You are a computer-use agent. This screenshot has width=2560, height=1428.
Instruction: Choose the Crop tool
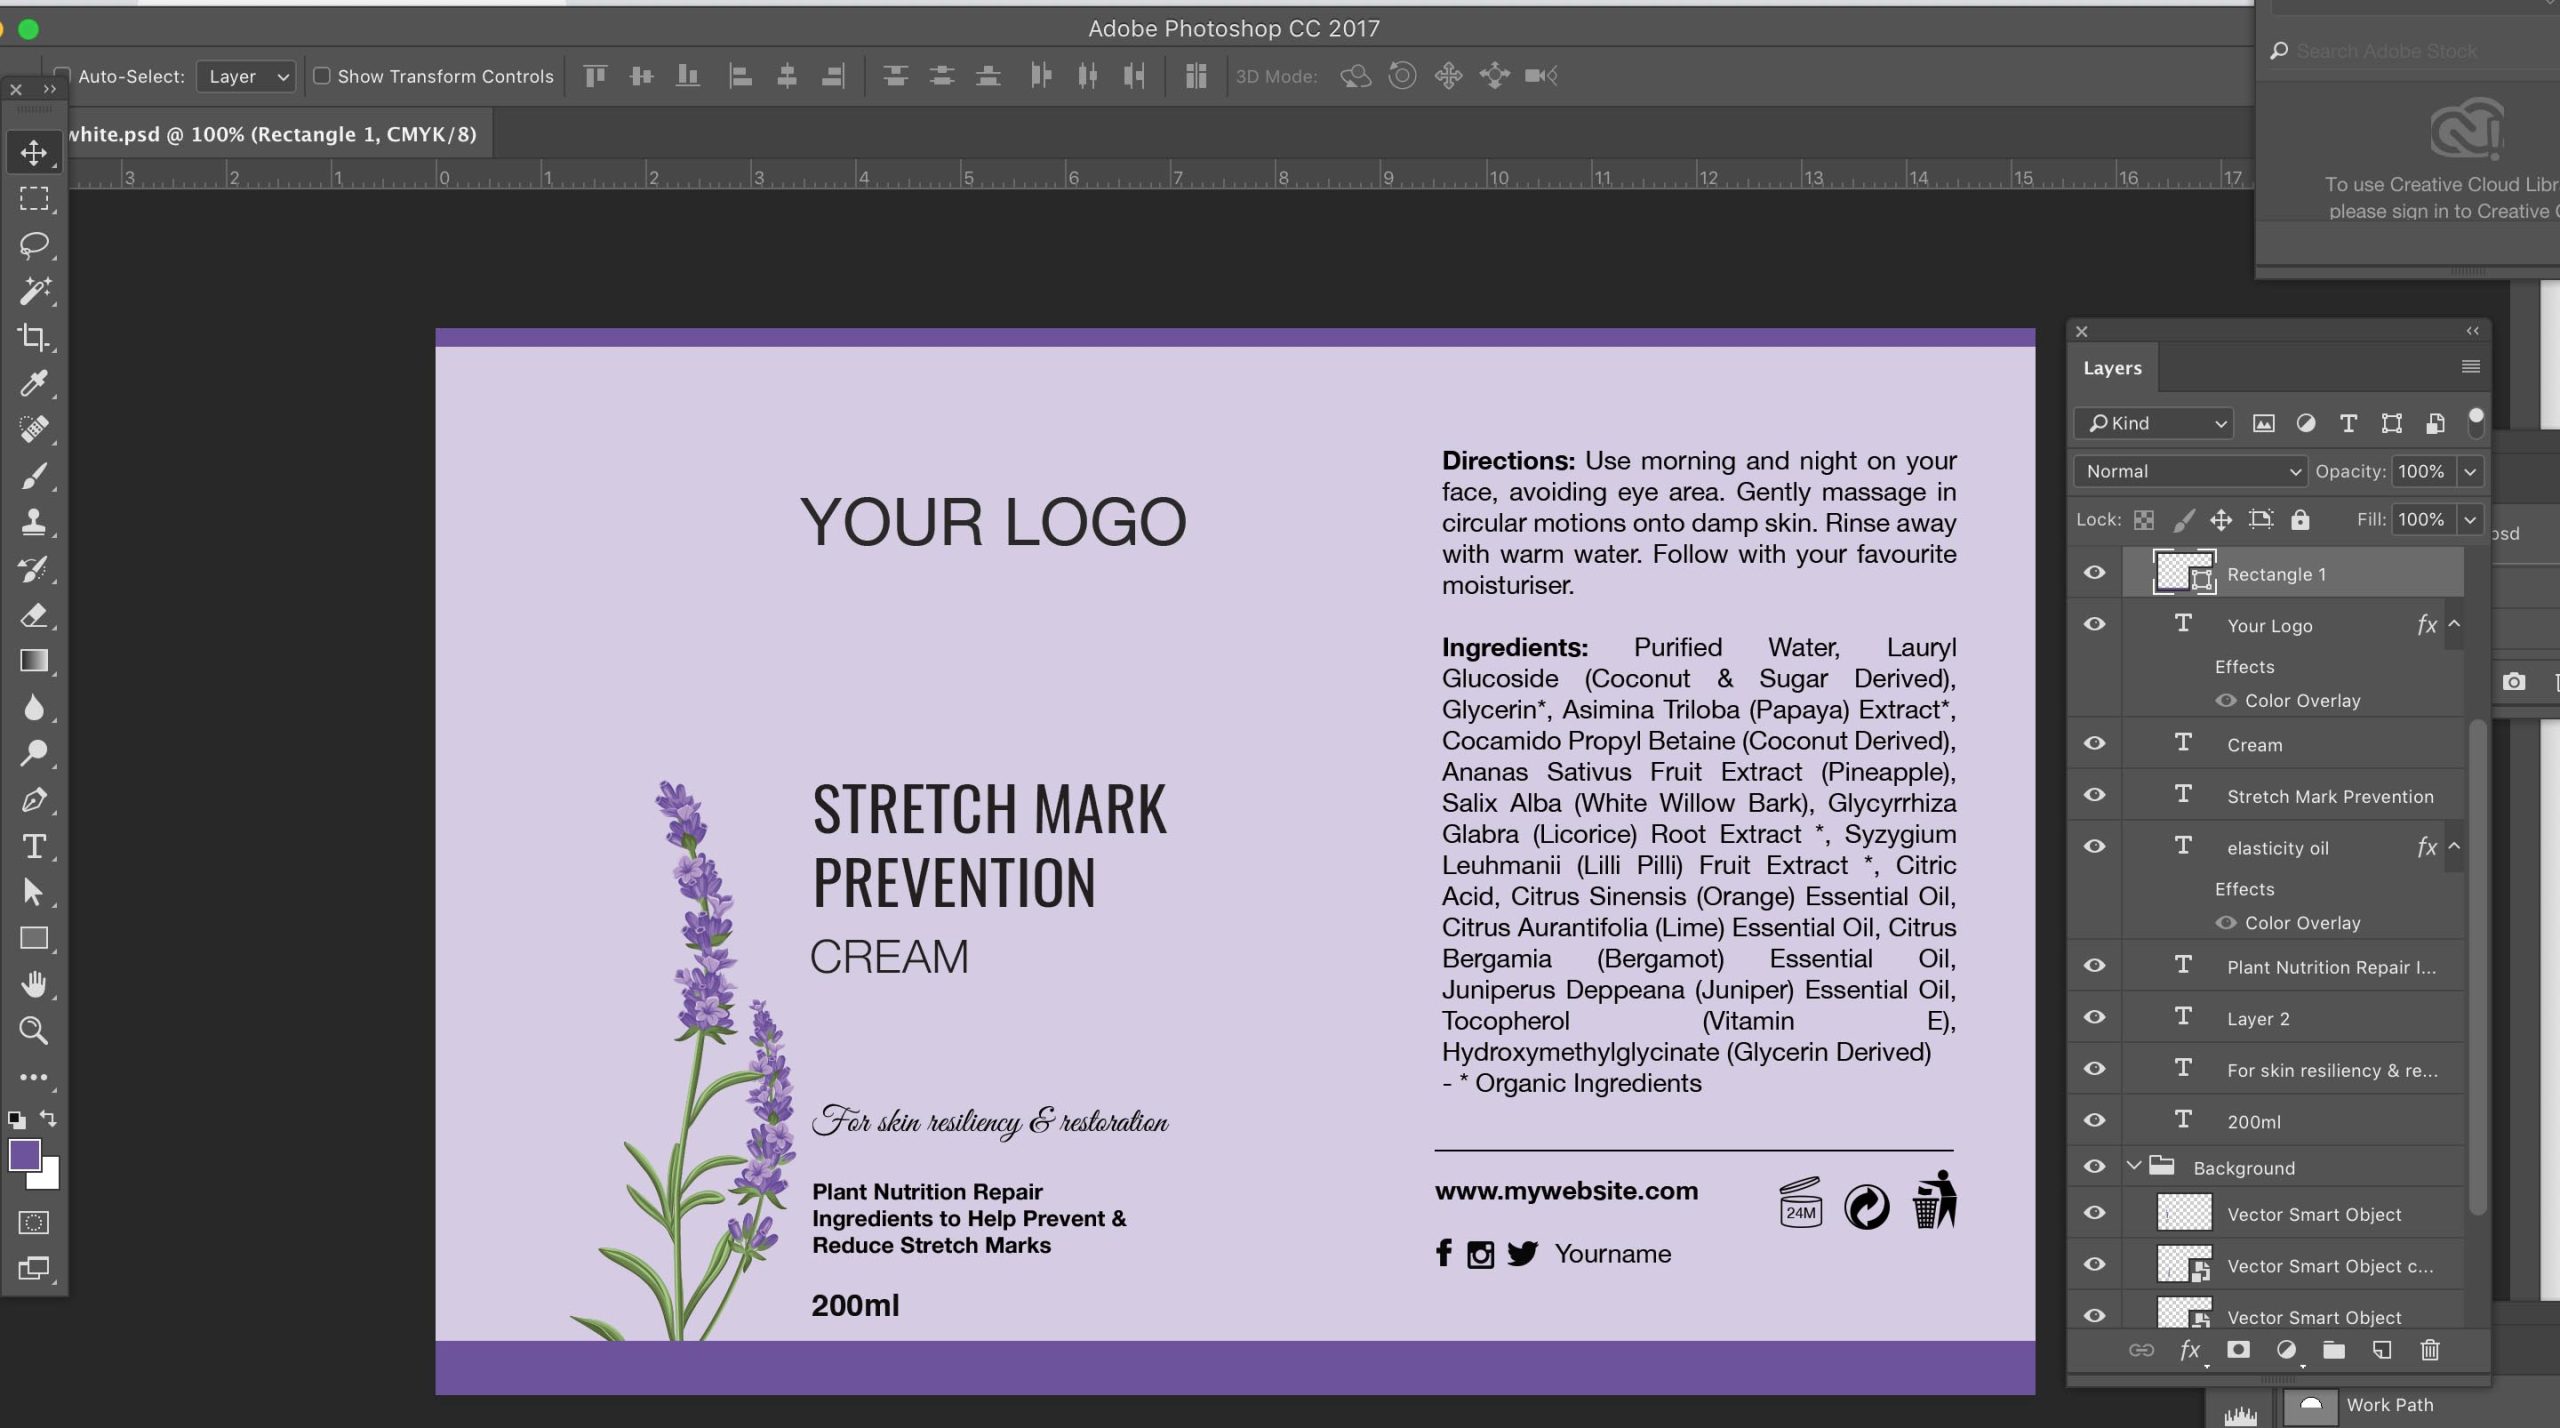[34, 337]
